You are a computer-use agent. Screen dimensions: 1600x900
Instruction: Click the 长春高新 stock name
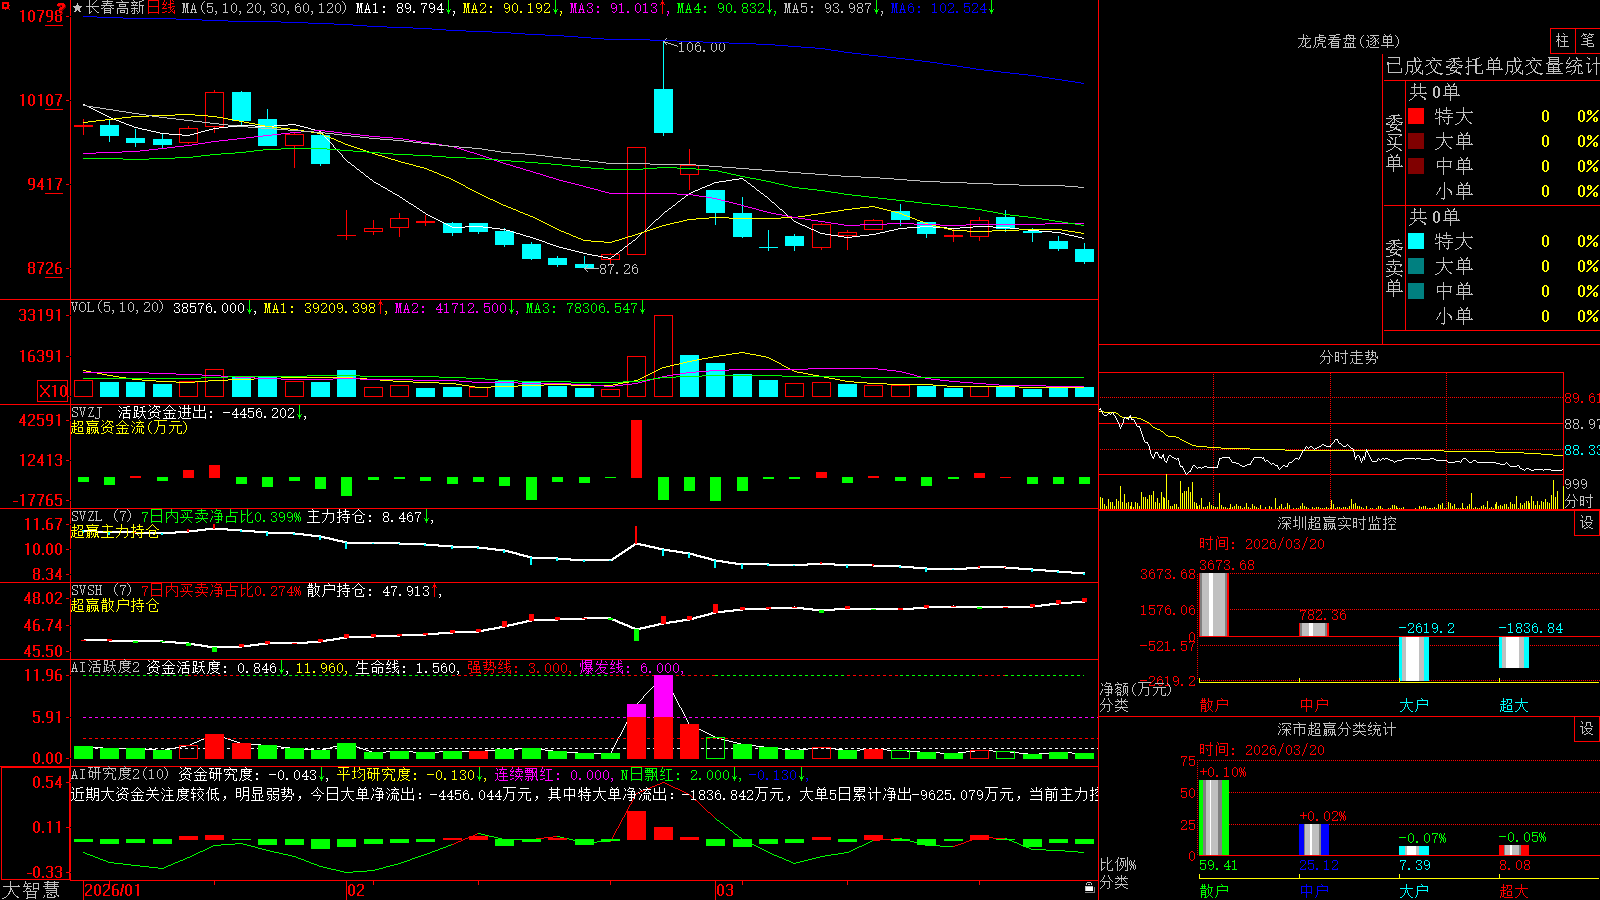click(115, 8)
